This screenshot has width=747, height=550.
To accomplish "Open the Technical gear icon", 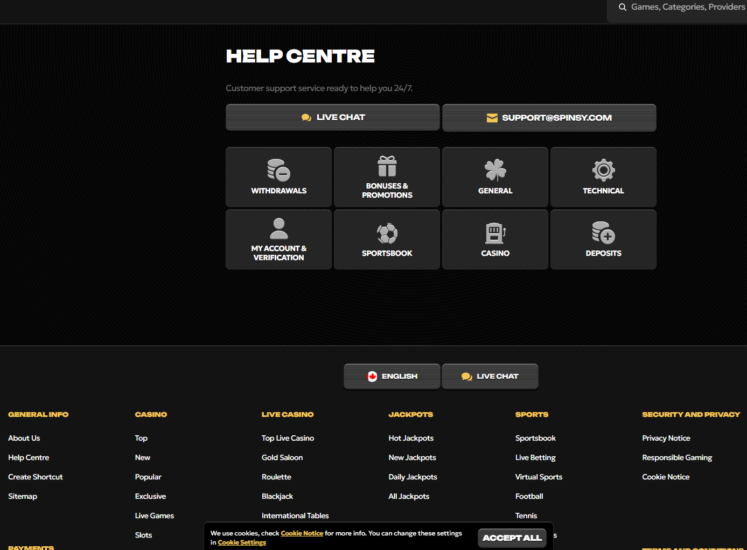I will click(x=603, y=169).
